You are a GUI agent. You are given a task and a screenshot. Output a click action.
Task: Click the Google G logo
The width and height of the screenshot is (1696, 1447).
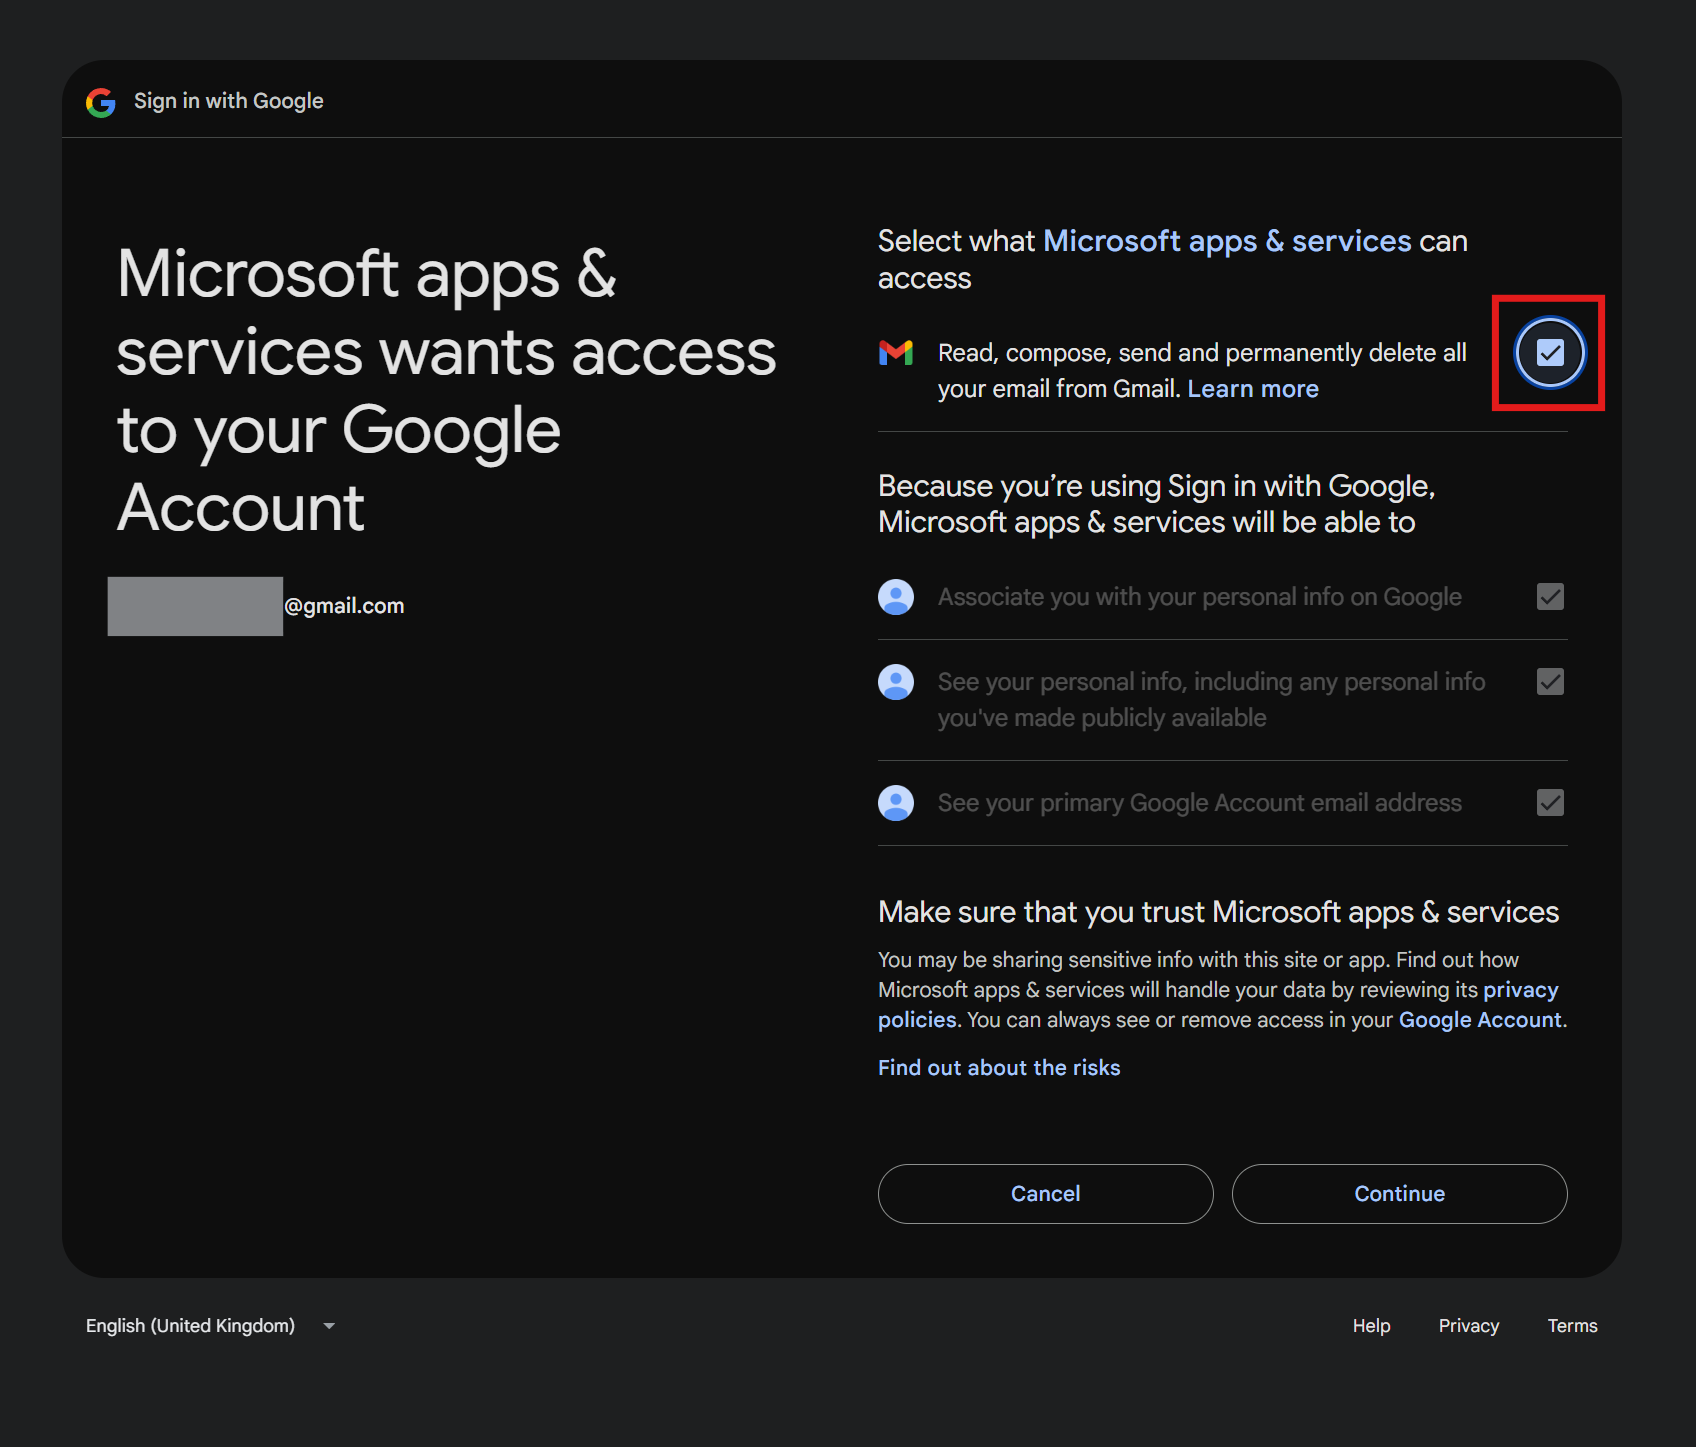(x=101, y=102)
